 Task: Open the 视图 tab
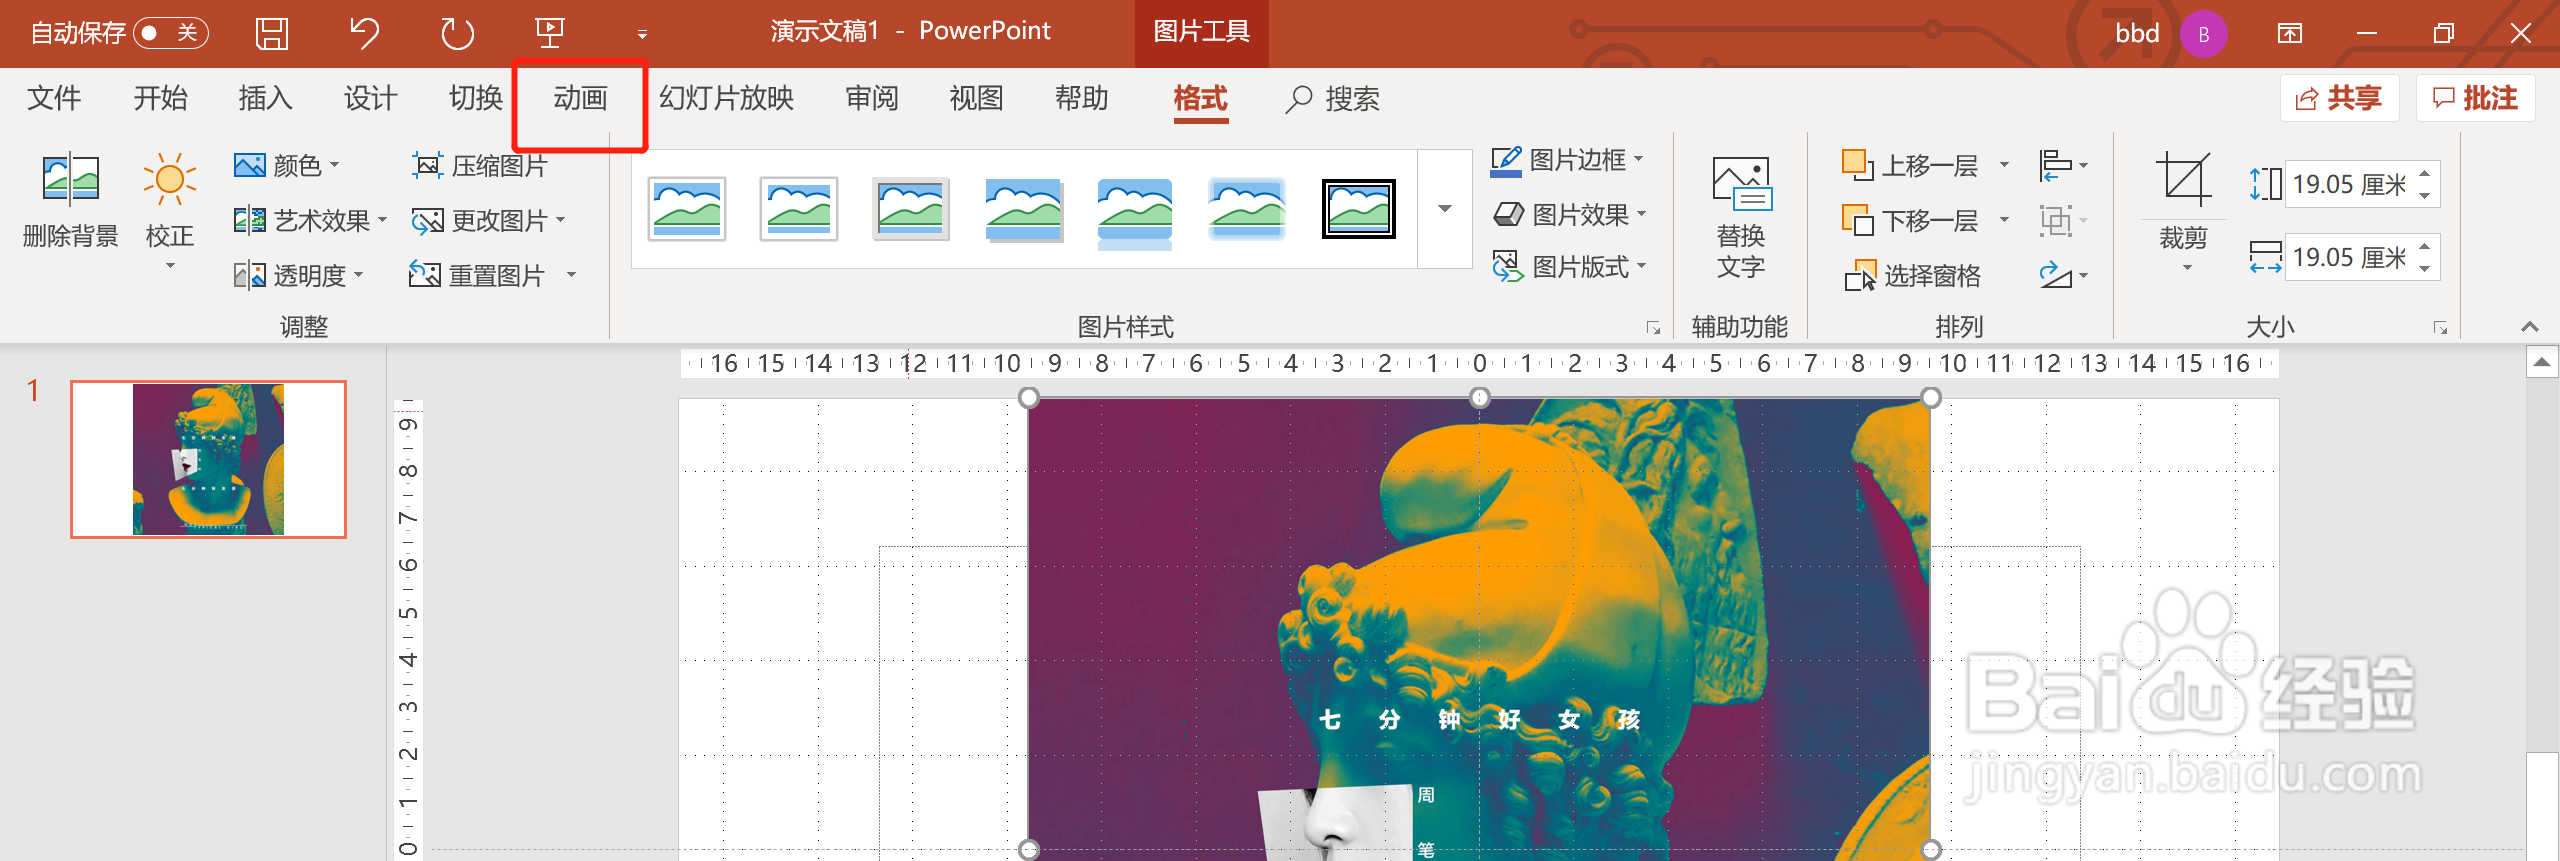coord(976,98)
